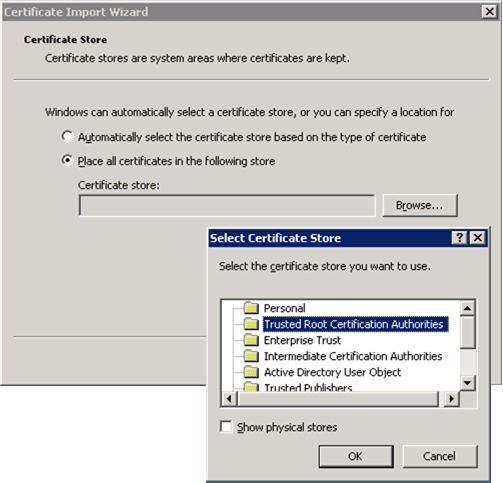Close the Select Certificate Store dialog
Viewport: 503px width, 483px height.
coord(478,238)
